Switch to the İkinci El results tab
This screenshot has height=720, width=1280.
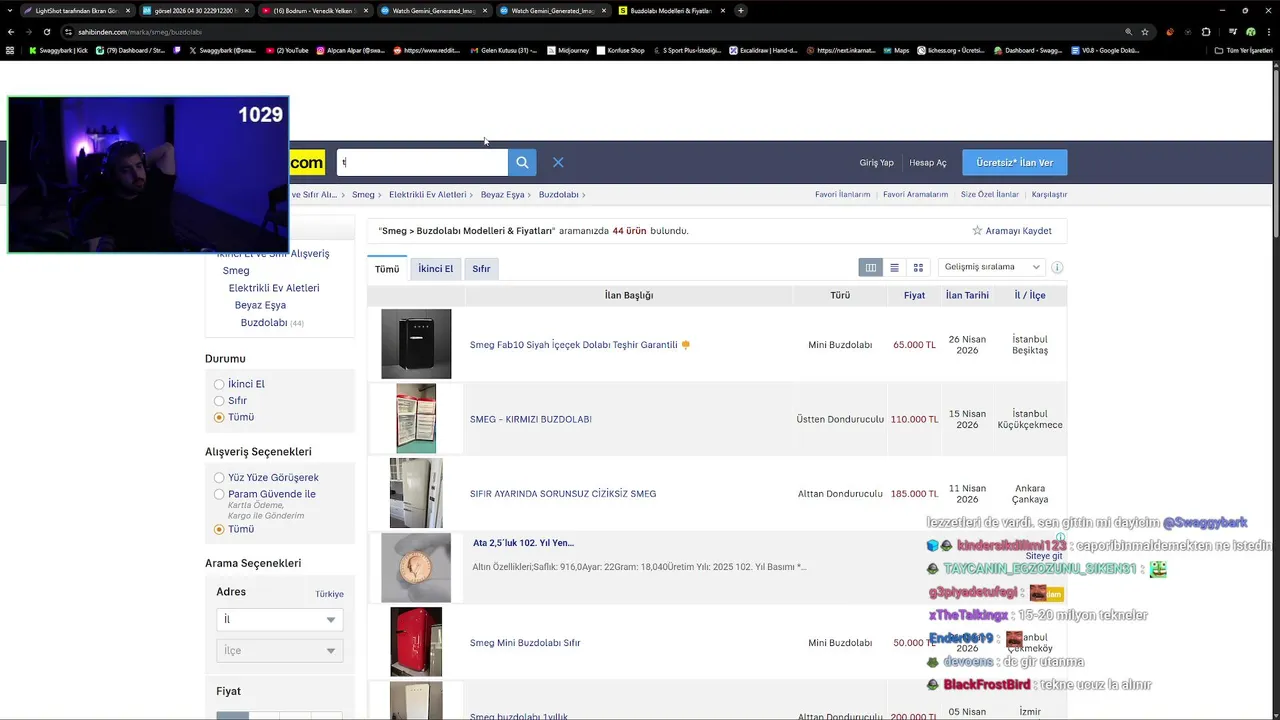pos(435,269)
